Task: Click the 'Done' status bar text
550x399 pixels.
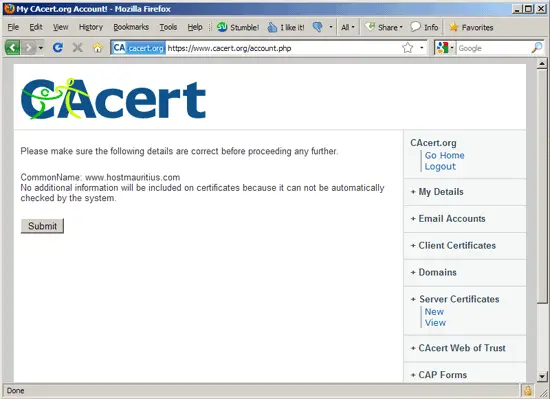Action: pyautogui.click(x=15, y=391)
